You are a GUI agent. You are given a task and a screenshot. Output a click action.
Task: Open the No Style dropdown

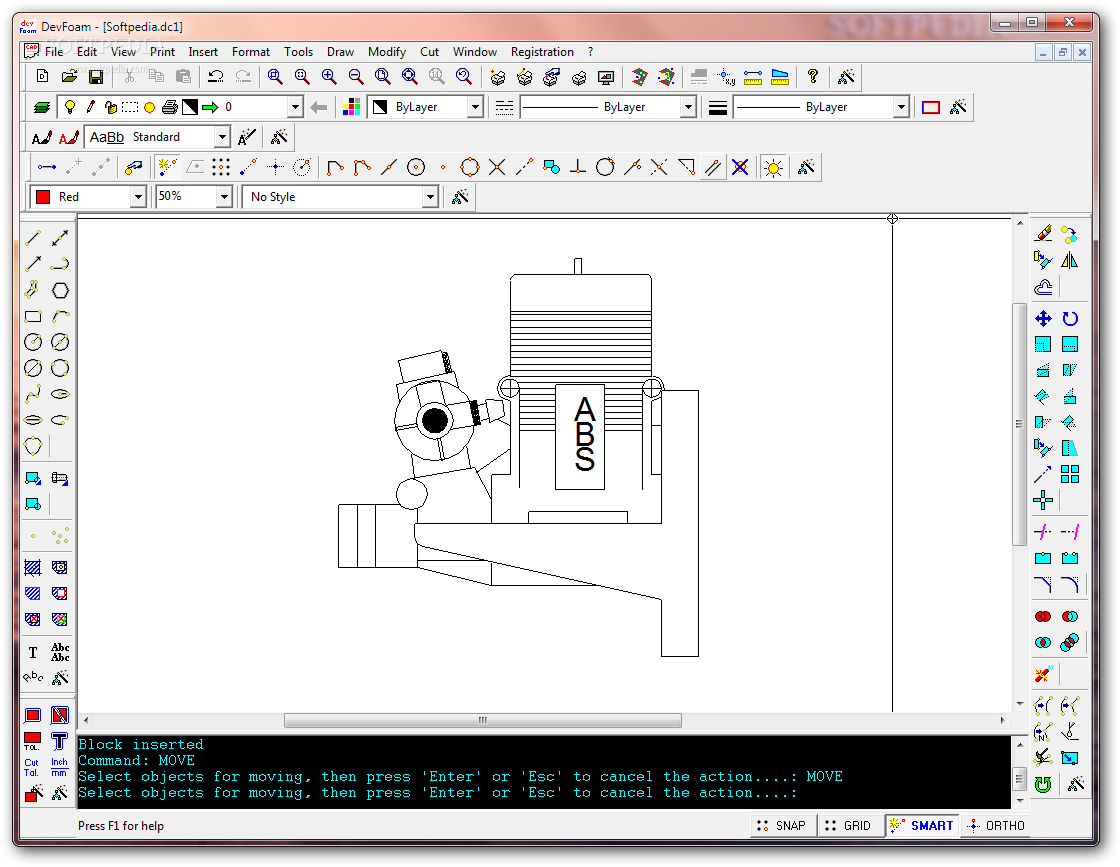point(429,197)
